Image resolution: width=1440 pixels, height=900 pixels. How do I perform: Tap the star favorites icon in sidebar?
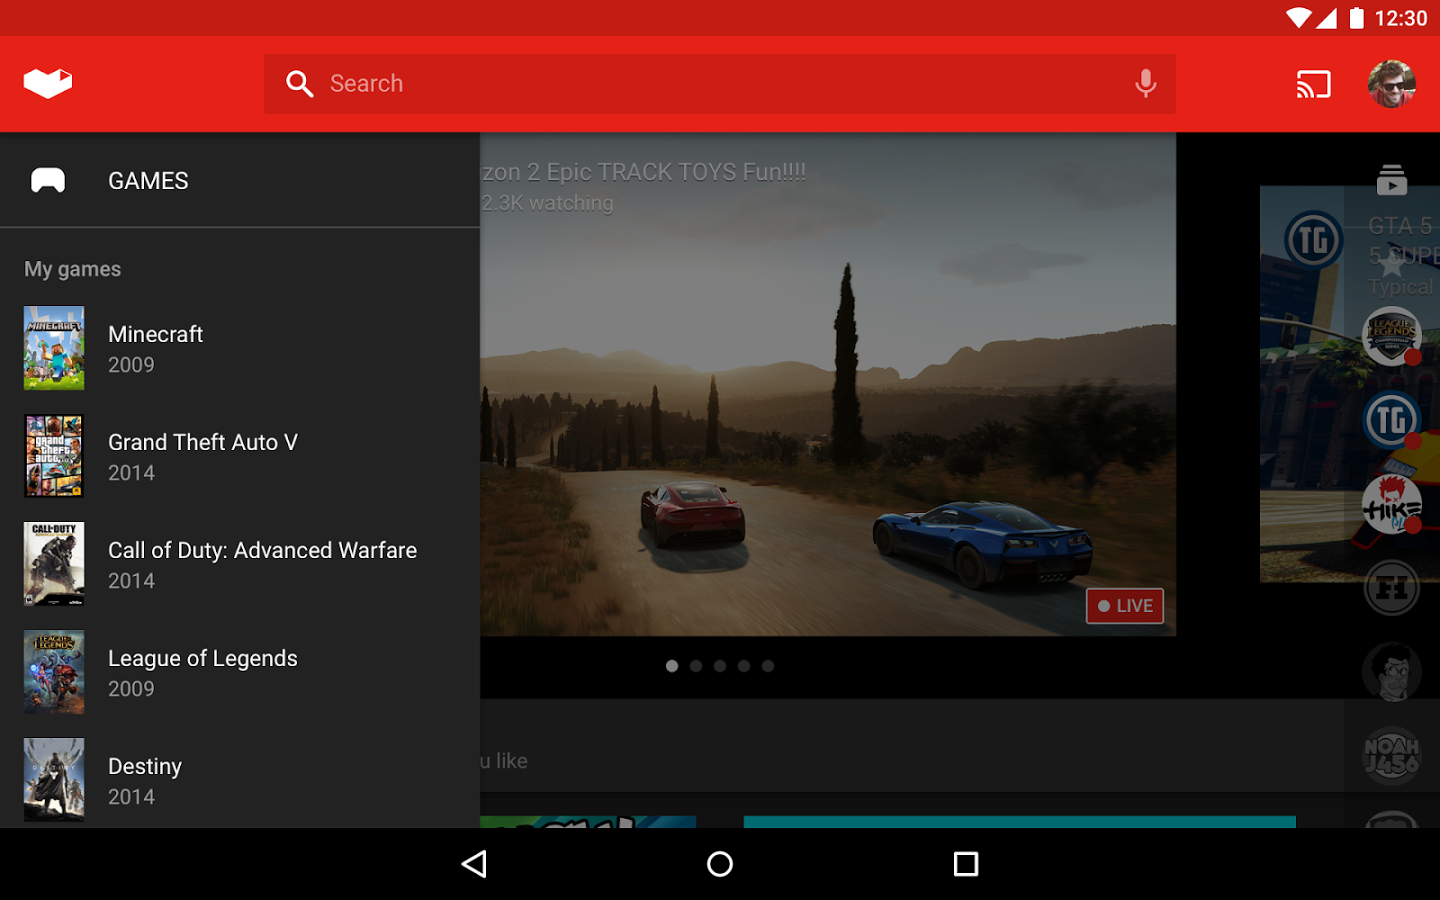click(1392, 264)
